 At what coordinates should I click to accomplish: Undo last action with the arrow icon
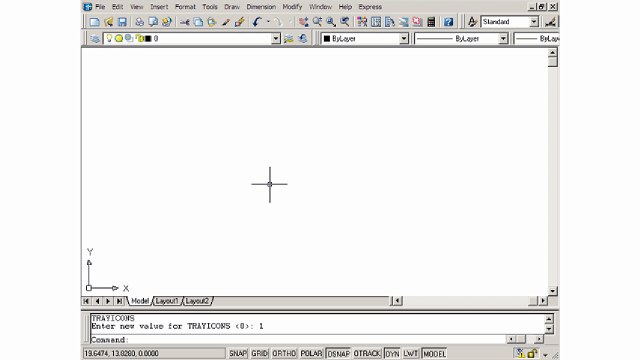click(x=257, y=22)
